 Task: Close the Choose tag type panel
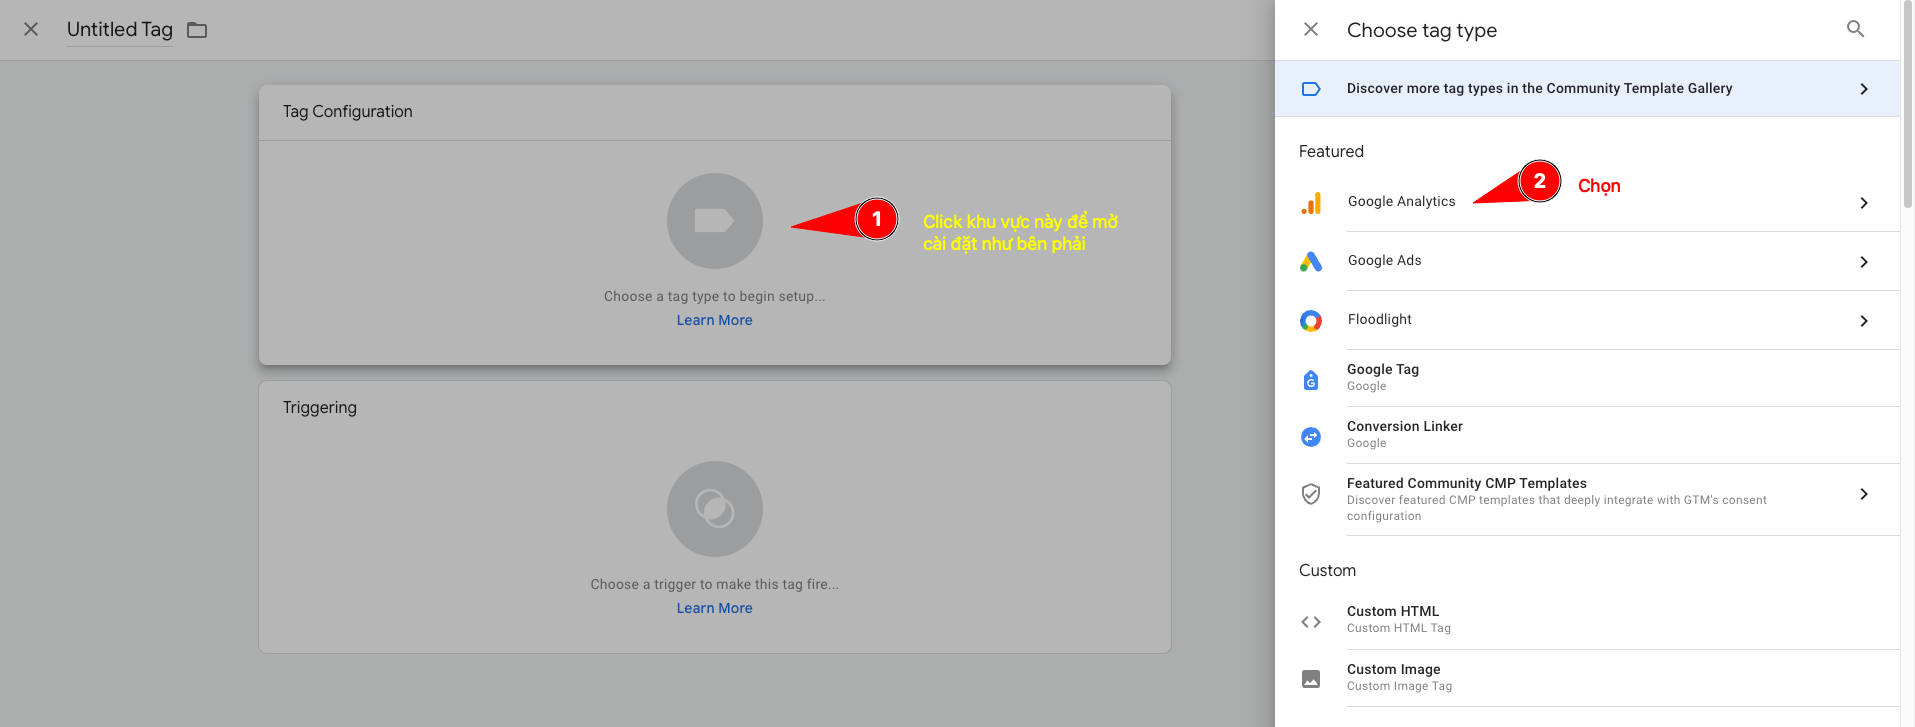tap(1311, 29)
